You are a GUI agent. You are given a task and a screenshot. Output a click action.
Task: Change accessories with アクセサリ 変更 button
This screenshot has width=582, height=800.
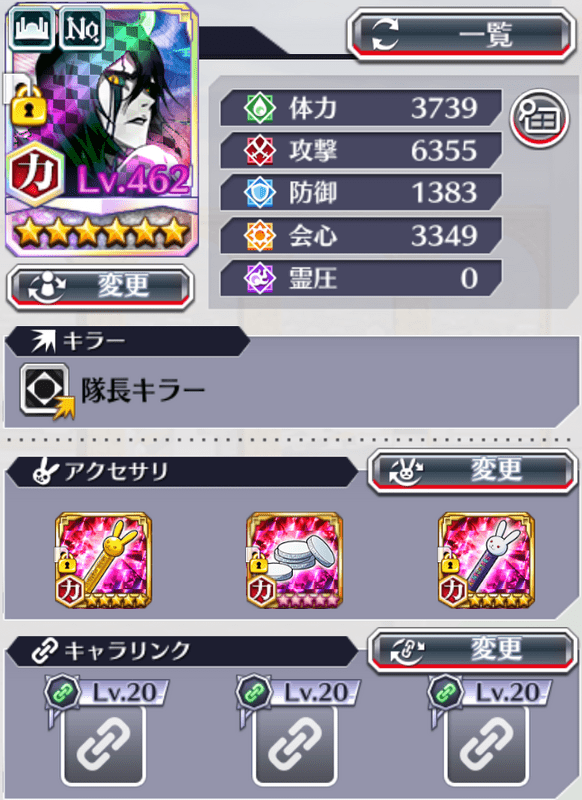(472, 471)
